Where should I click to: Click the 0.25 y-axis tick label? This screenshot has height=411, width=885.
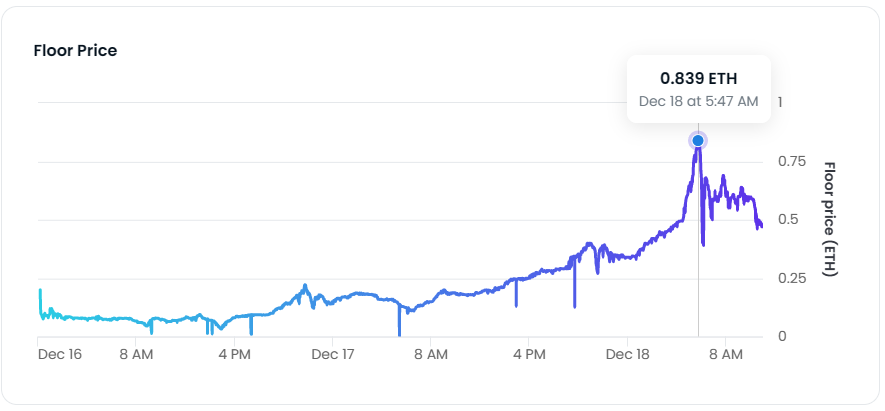click(790, 278)
